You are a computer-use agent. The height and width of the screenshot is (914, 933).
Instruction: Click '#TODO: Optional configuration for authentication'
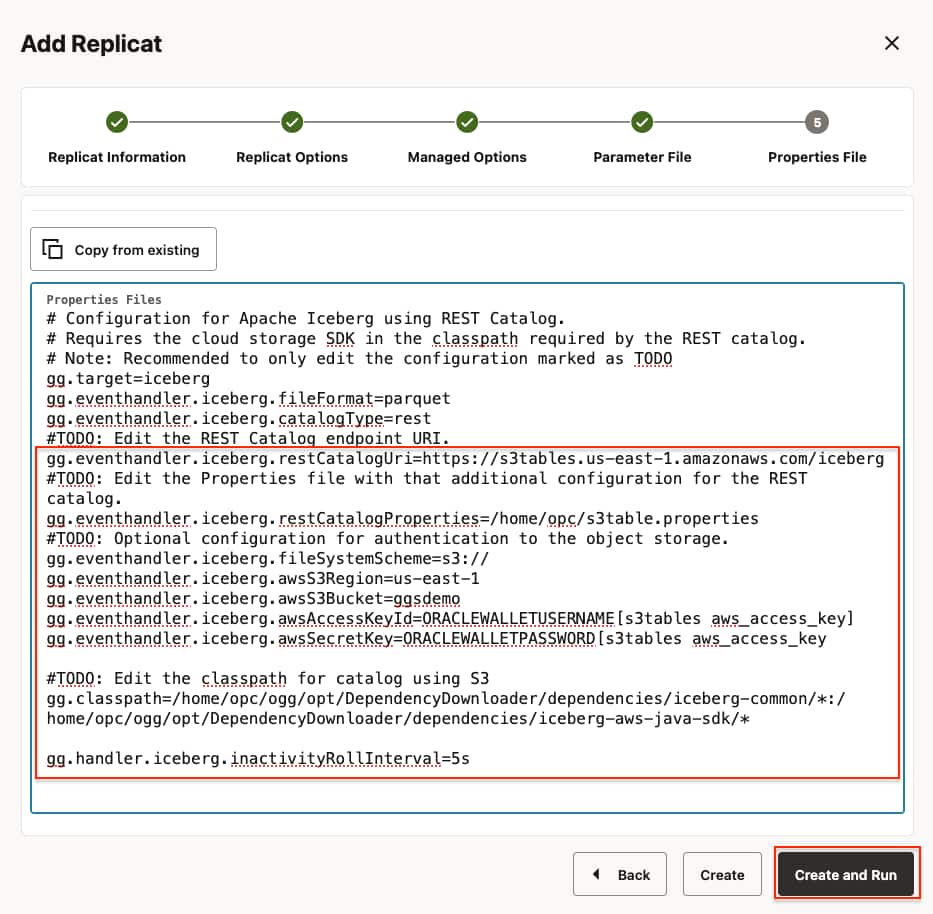(x=387, y=539)
